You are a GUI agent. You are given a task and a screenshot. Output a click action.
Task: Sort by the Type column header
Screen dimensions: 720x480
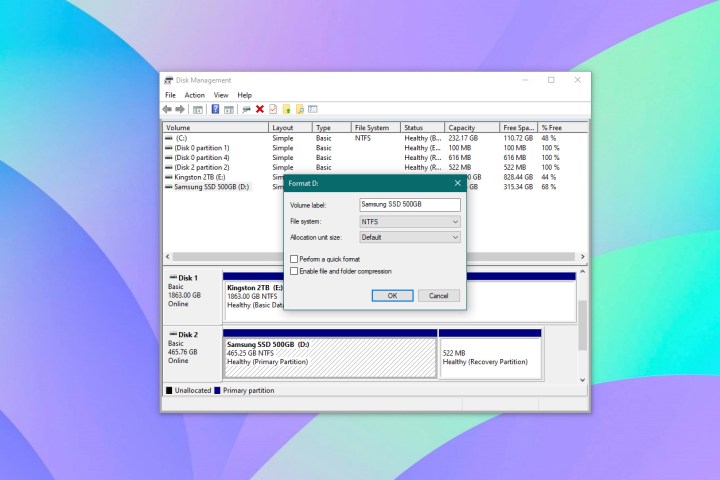[x=332, y=128]
